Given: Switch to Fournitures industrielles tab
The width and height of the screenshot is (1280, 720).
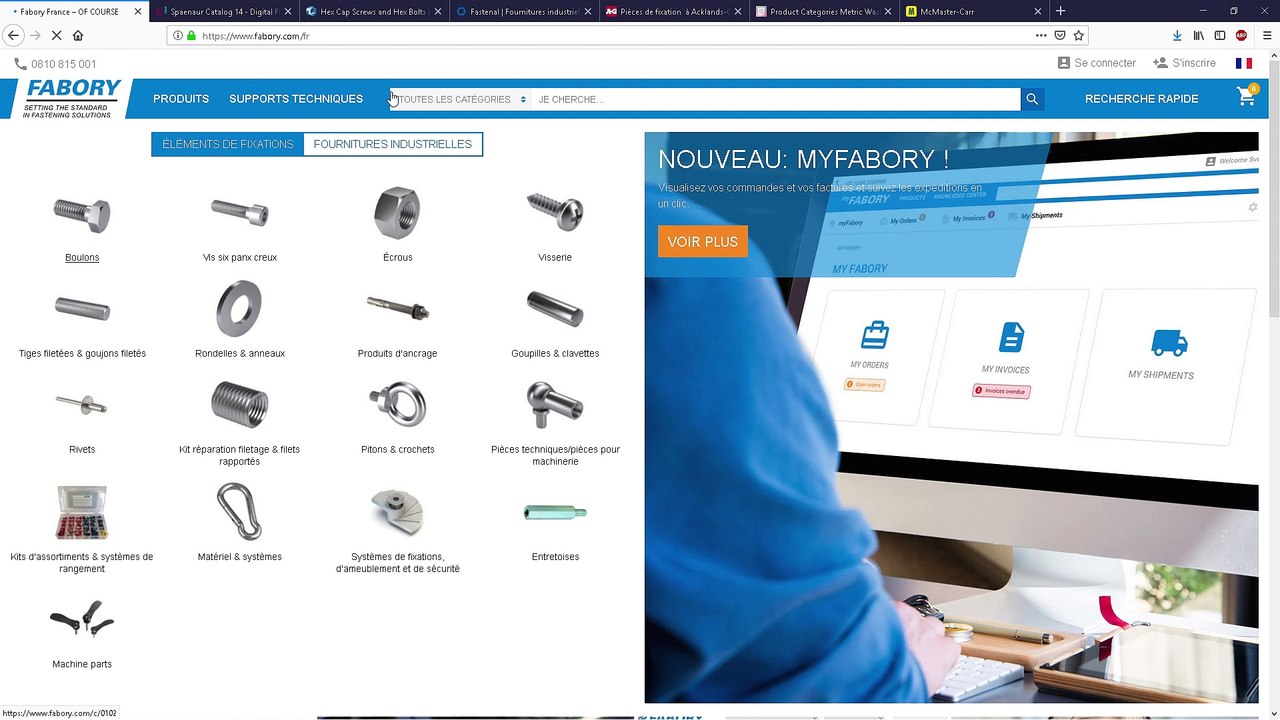Looking at the screenshot, I should pyautogui.click(x=393, y=144).
